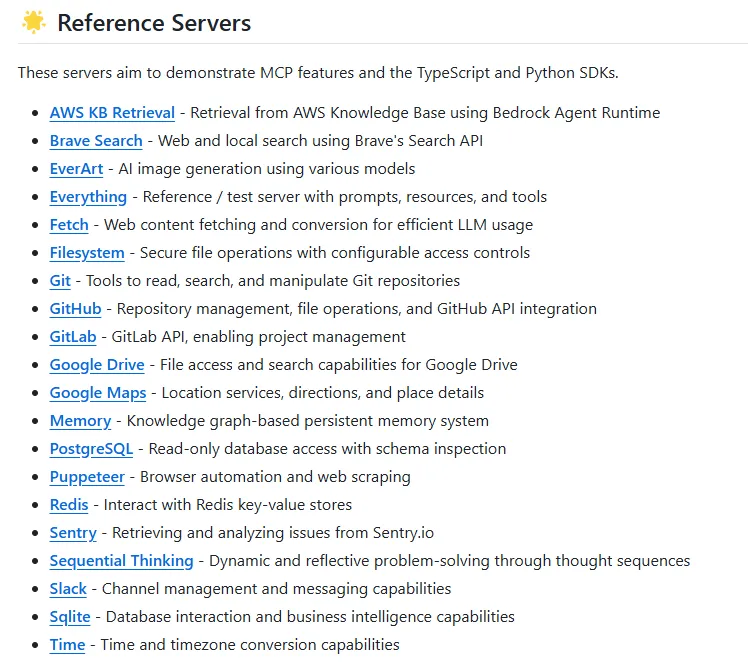748x662 pixels.
Task: Open the PostgreSQL link
Action: point(91,449)
